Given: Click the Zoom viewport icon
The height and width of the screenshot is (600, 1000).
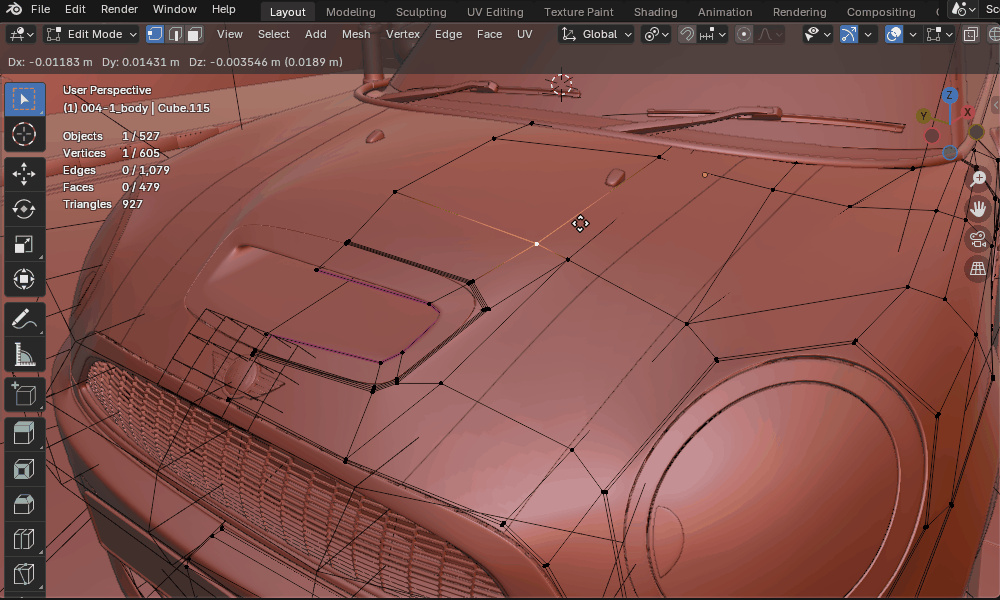Looking at the screenshot, I should pyautogui.click(x=978, y=179).
